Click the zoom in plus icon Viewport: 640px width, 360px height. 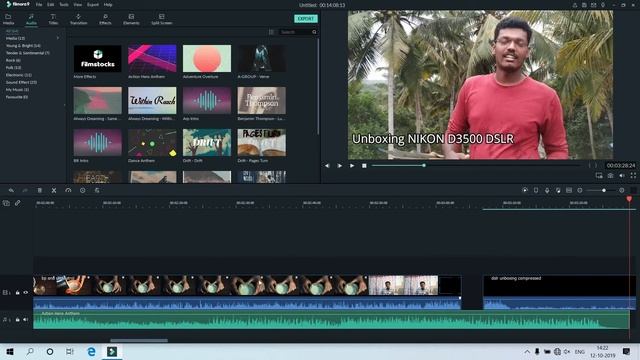(x=622, y=190)
